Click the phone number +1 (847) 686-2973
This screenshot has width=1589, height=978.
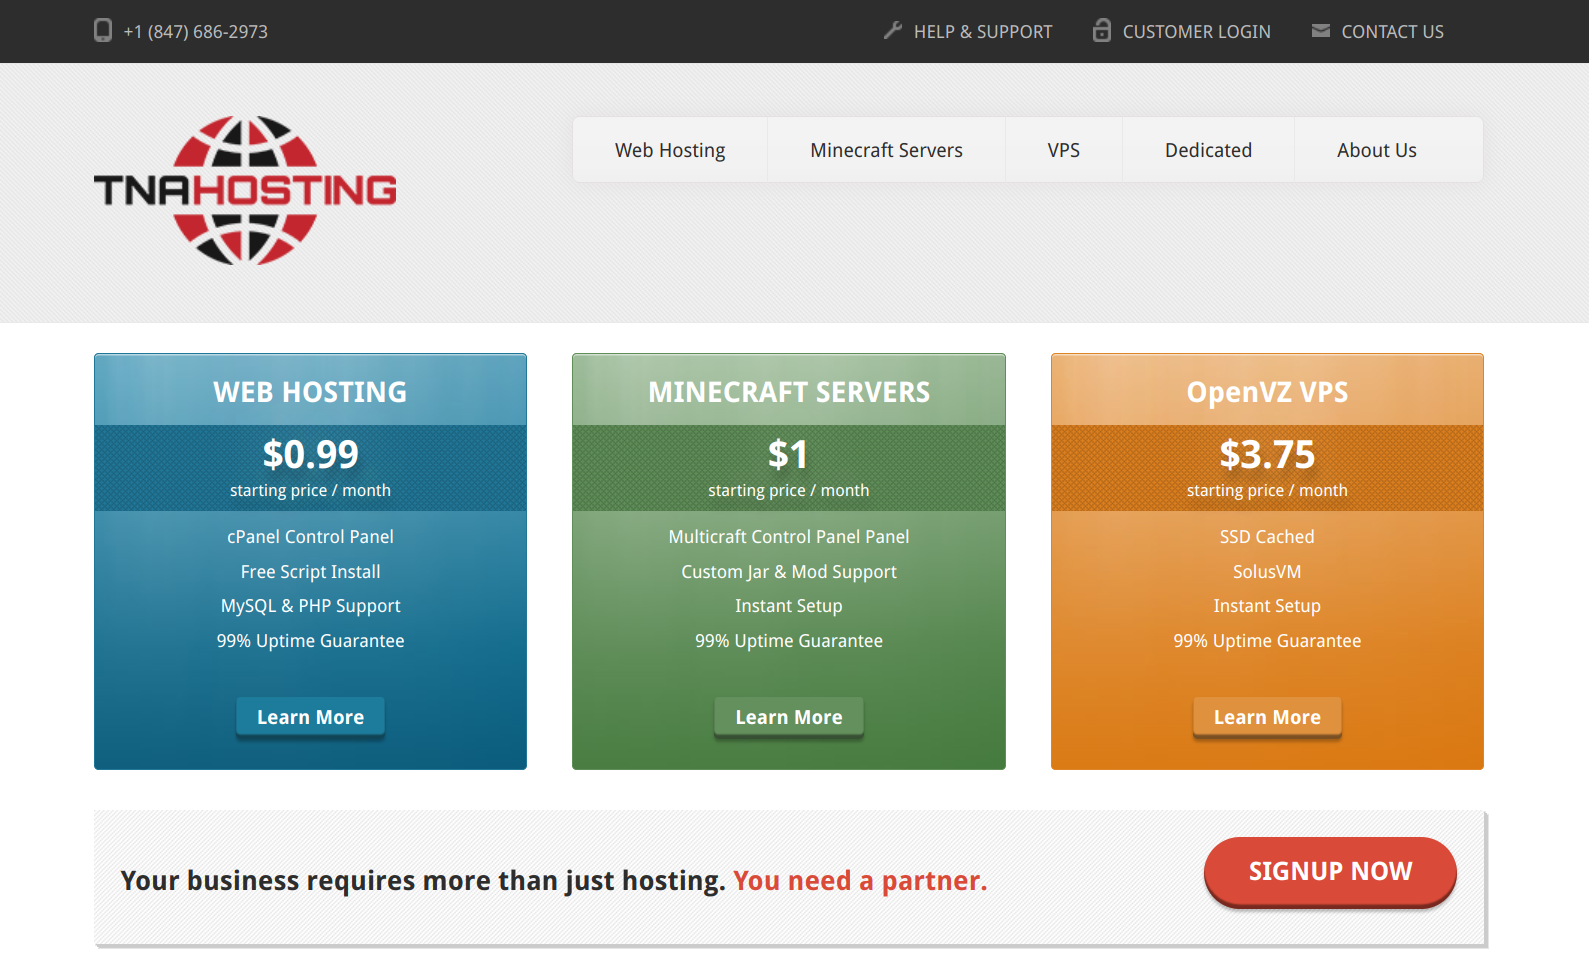tap(196, 32)
